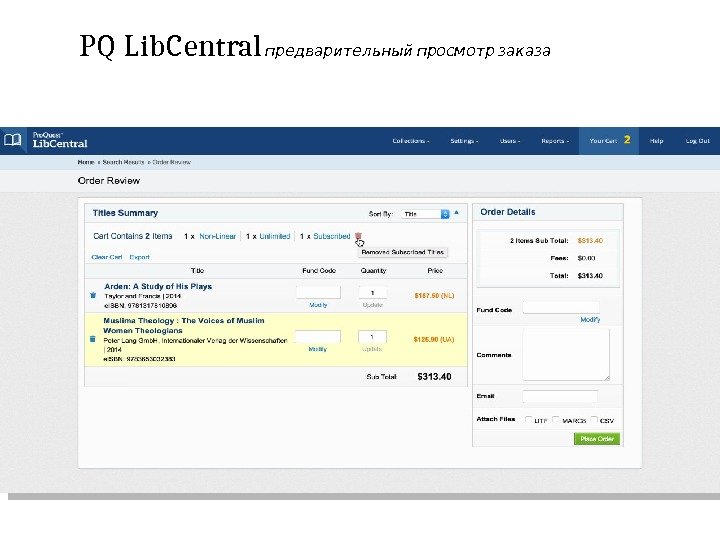Toggle sort direction arrow next to Sort By
Screen dimensions: 720x540
(456, 213)
